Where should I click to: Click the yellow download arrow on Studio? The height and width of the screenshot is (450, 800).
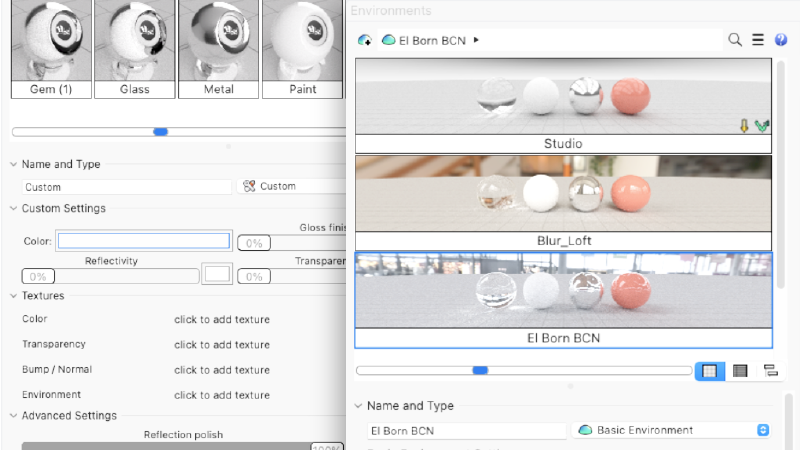pos(744,125)
